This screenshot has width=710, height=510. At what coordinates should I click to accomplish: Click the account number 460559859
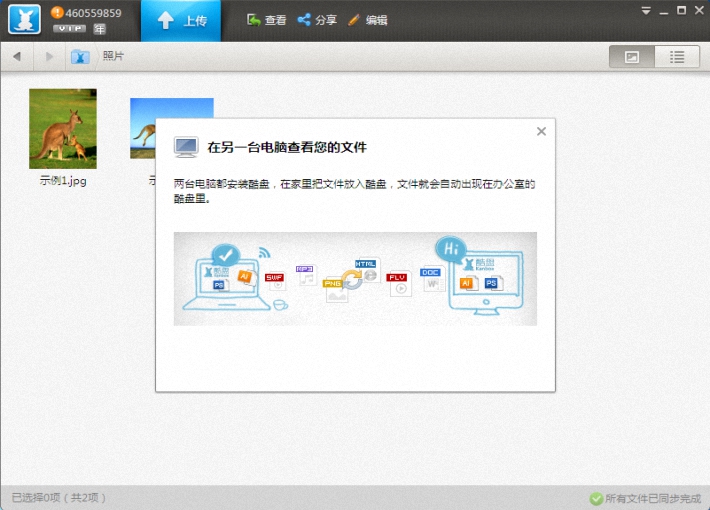(x=92, y=13)
